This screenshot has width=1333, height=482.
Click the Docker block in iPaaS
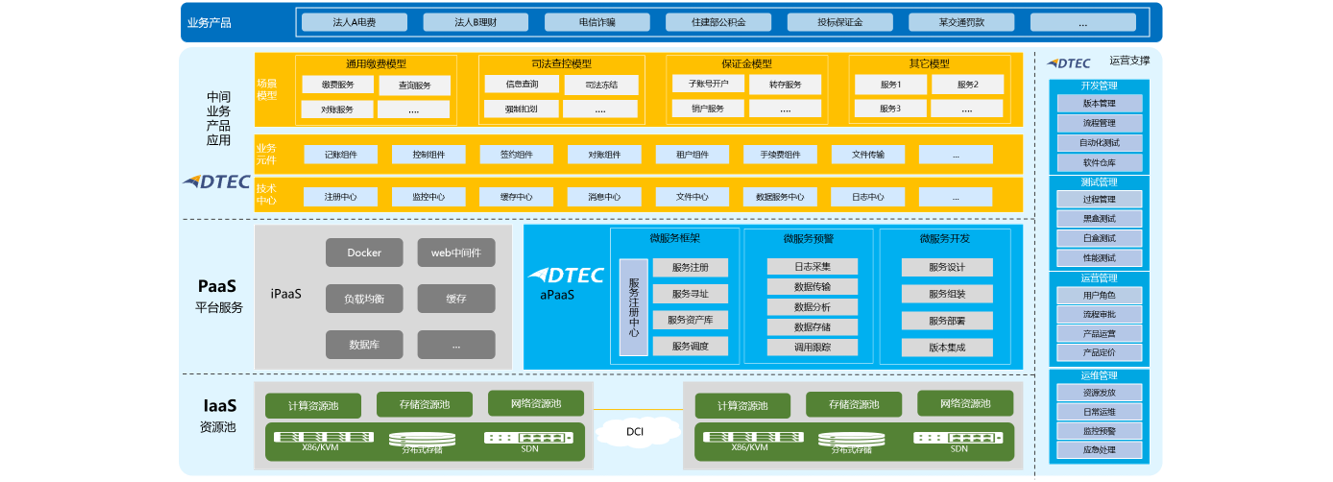tap(364, 253)
